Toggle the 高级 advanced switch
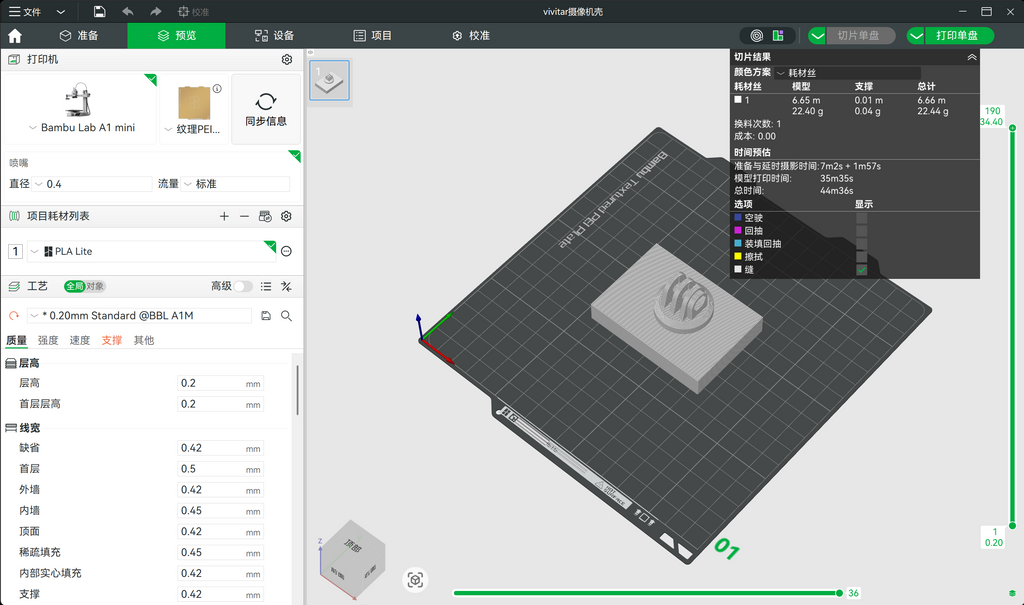Screen dimensions: 1024x605 243,286
